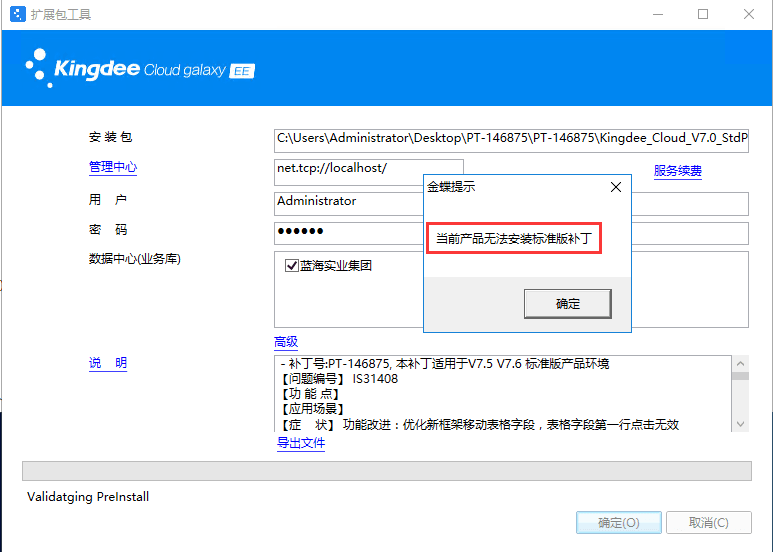Close the 扩展包工具 main window

click(749, 15)
